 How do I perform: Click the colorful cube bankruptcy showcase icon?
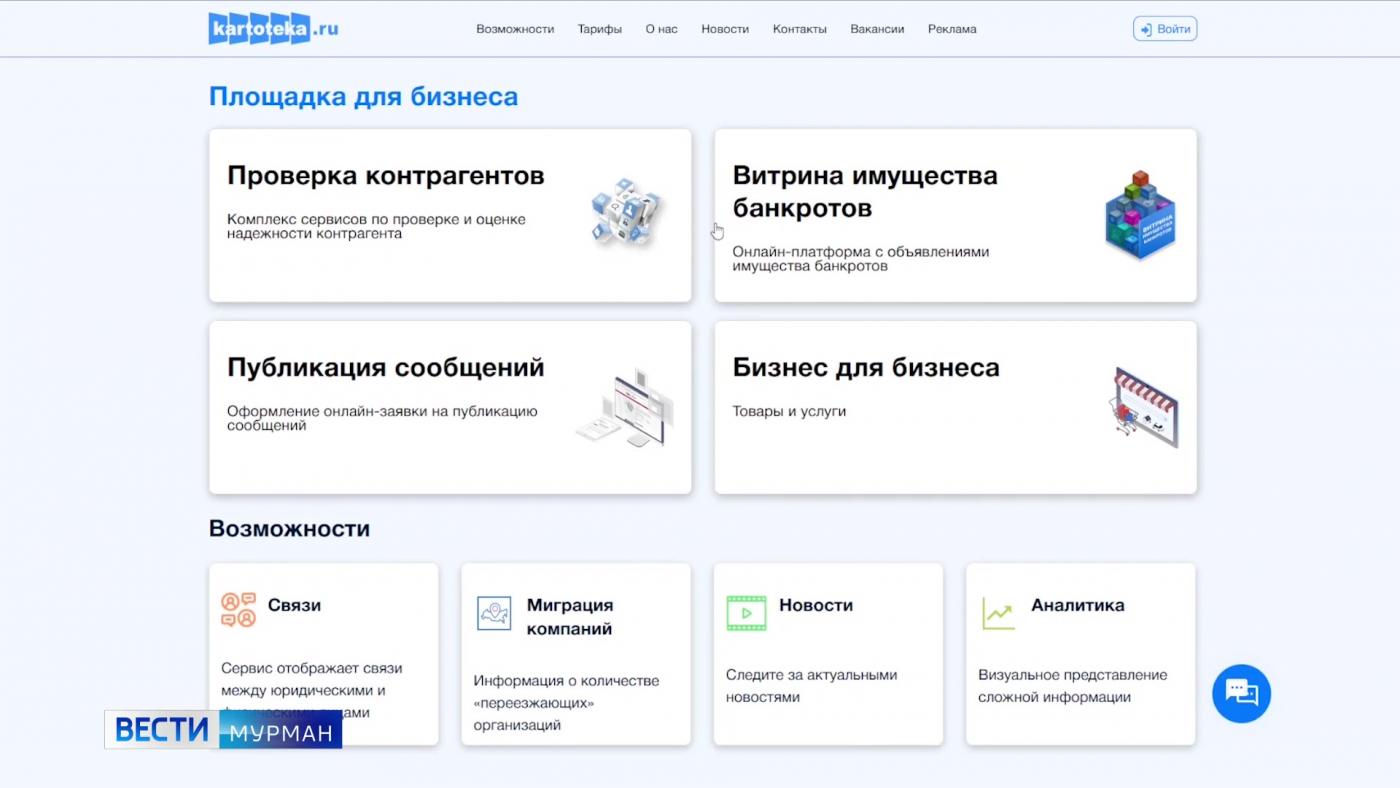click(1140, 215)
